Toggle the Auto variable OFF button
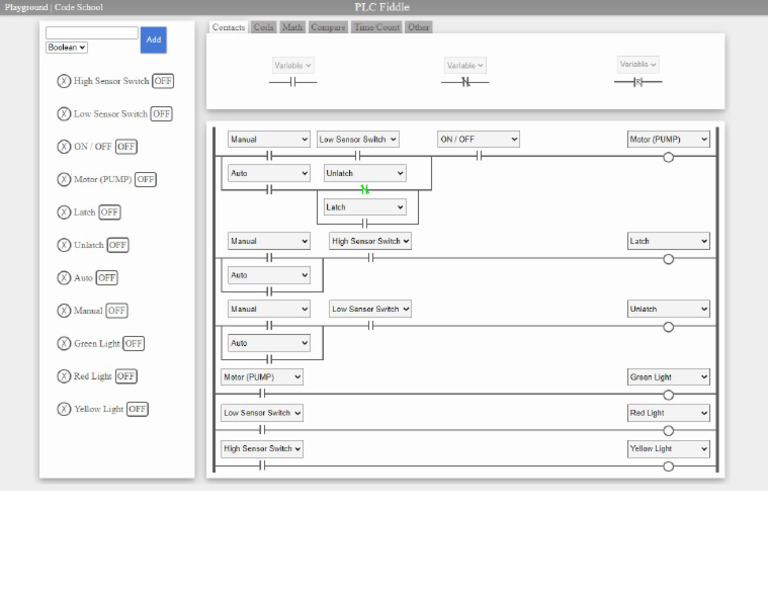Screen dimensions: 768x594 (107, 278)
